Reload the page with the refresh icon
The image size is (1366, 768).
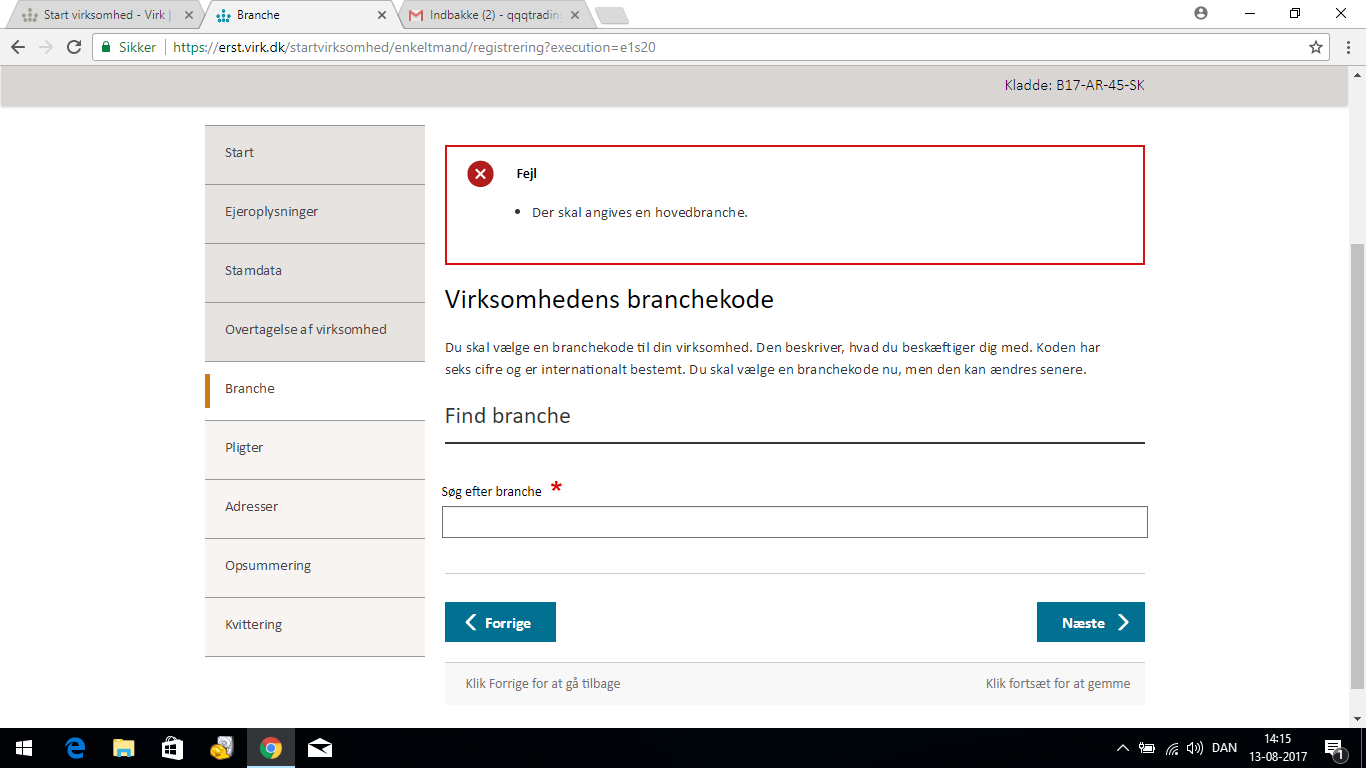[x=73, y=47]
